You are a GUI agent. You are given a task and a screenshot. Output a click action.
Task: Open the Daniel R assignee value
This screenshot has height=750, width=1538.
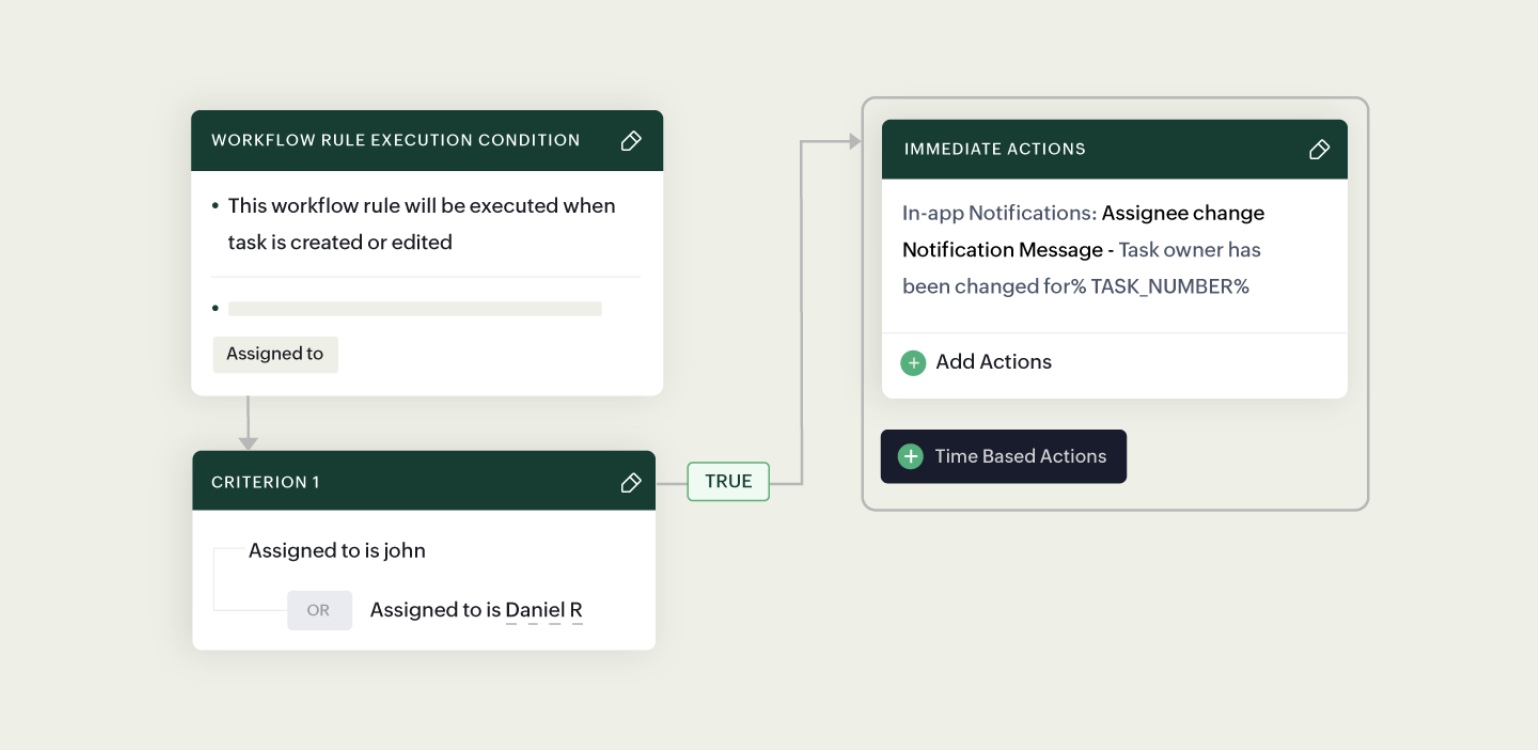point(544,610)
